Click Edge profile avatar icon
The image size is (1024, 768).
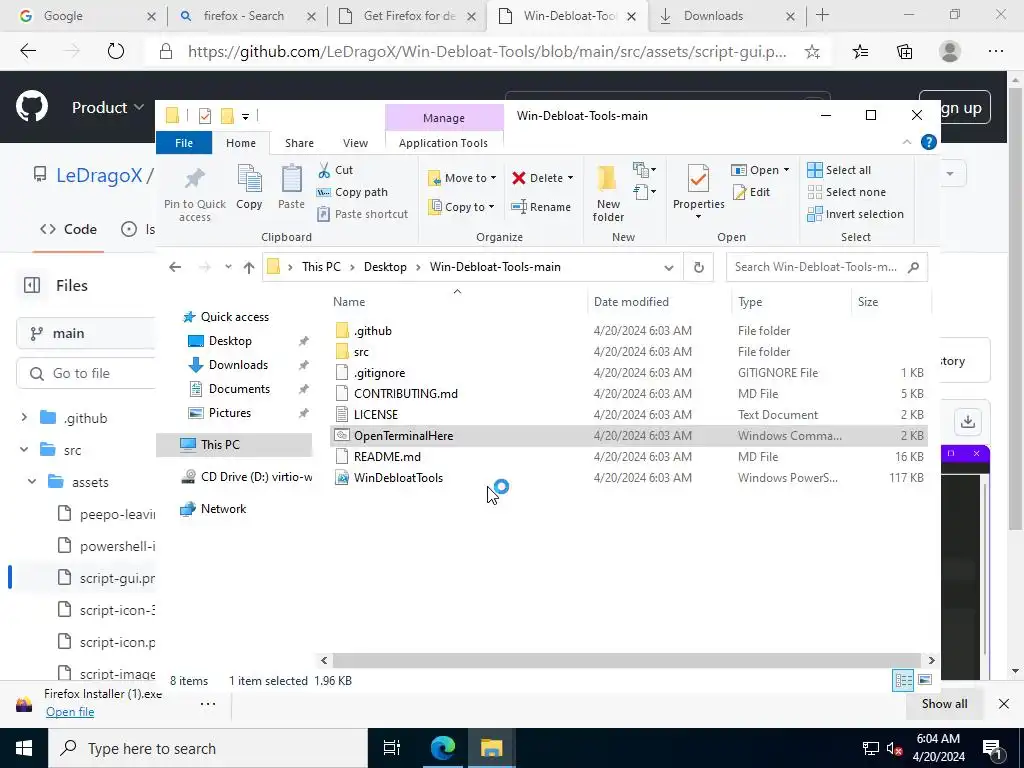click(950, 52)
